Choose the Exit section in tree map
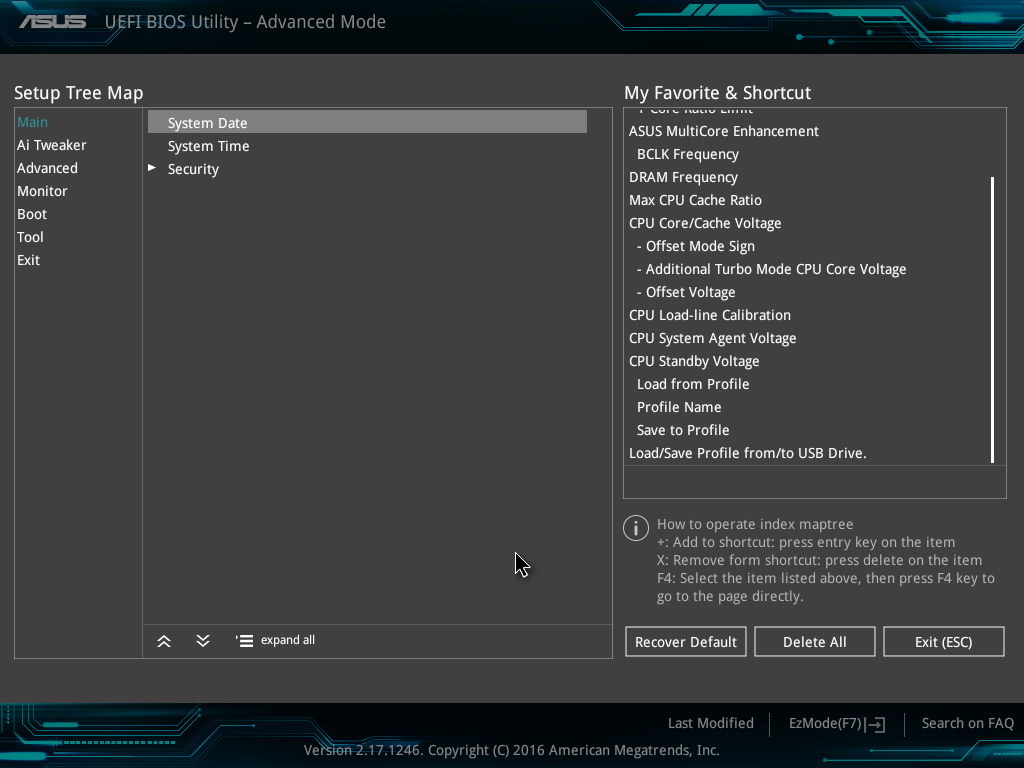This screenshot has height=768, width=1024. tap(29, 260)
